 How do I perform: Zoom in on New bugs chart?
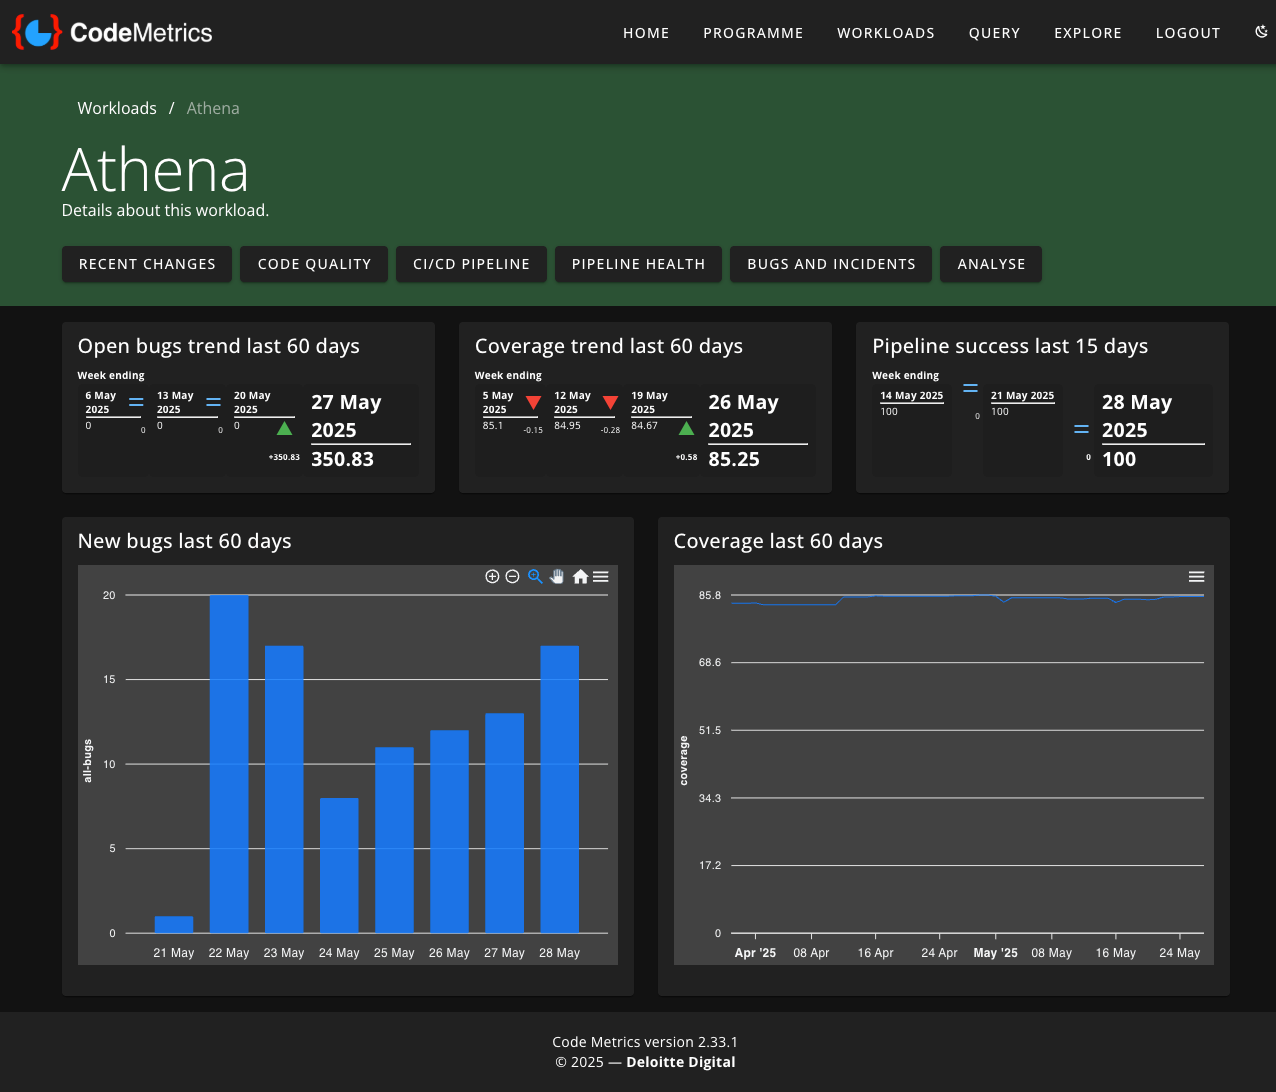coord(492,577)
